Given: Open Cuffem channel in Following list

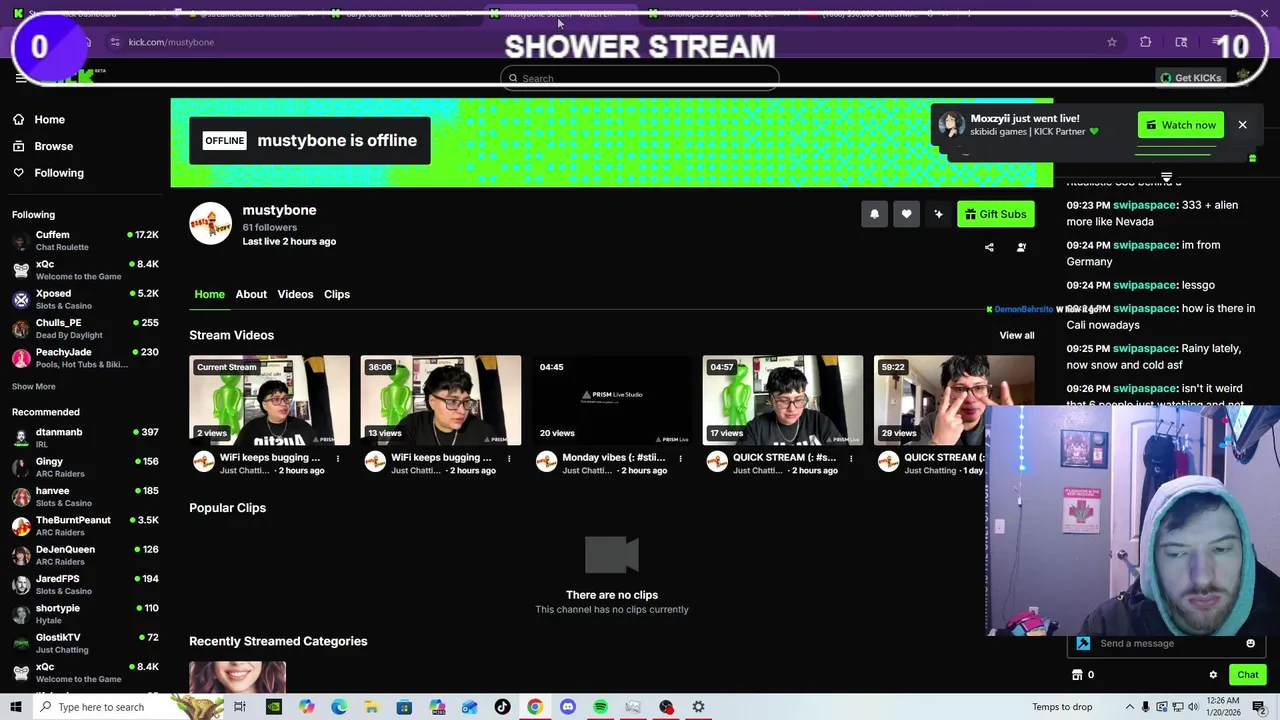Looking at the screenshot, I should [85, 240].
